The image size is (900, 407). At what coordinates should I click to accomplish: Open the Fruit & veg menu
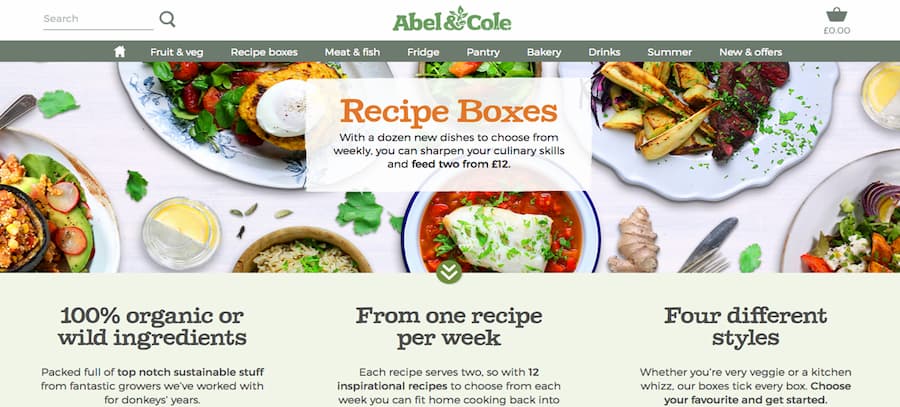pos(177,52)
